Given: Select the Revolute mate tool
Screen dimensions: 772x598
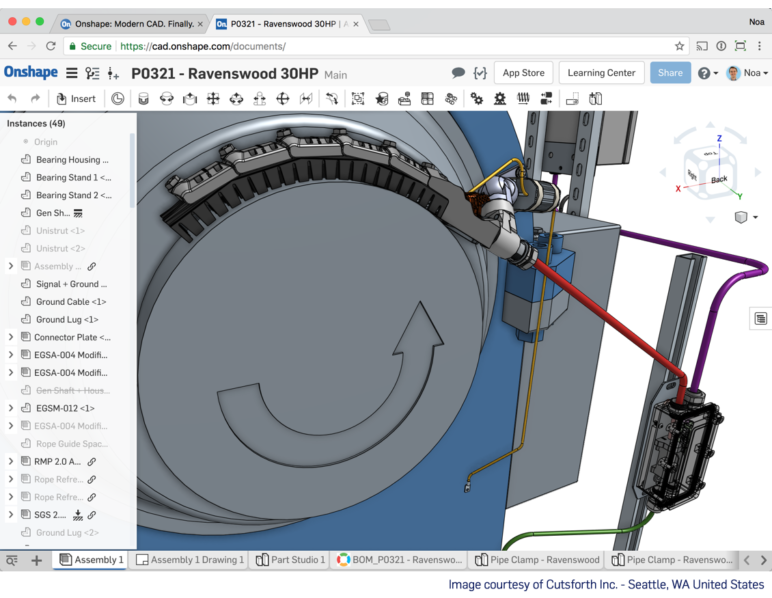Looking at the screenshot, I should point(167,99).
